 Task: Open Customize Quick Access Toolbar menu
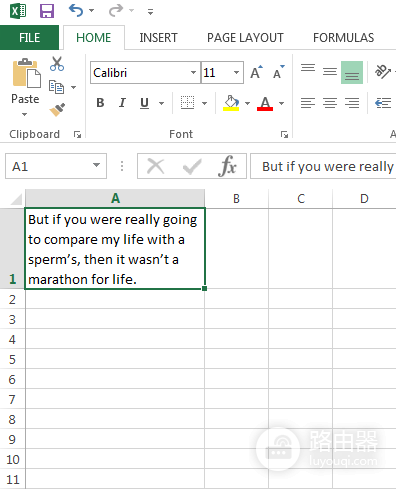[x=151, y=12]
